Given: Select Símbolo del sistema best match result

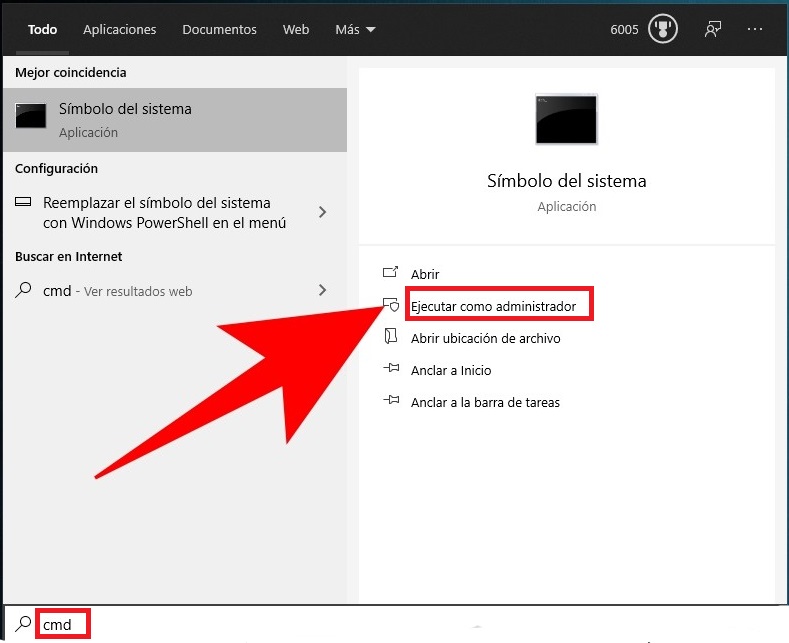Looking at the screenshot, I should pos(175,120).
